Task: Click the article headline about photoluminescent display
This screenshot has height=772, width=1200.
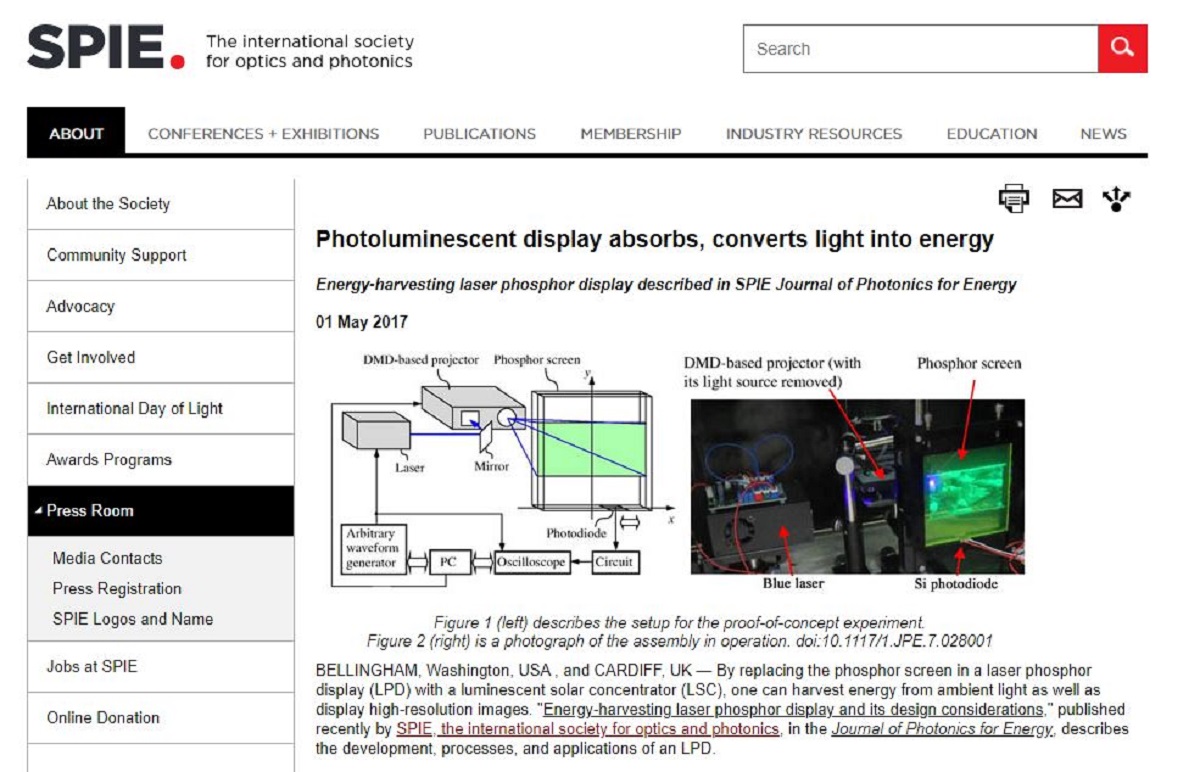Action: [x=655, y=240]
